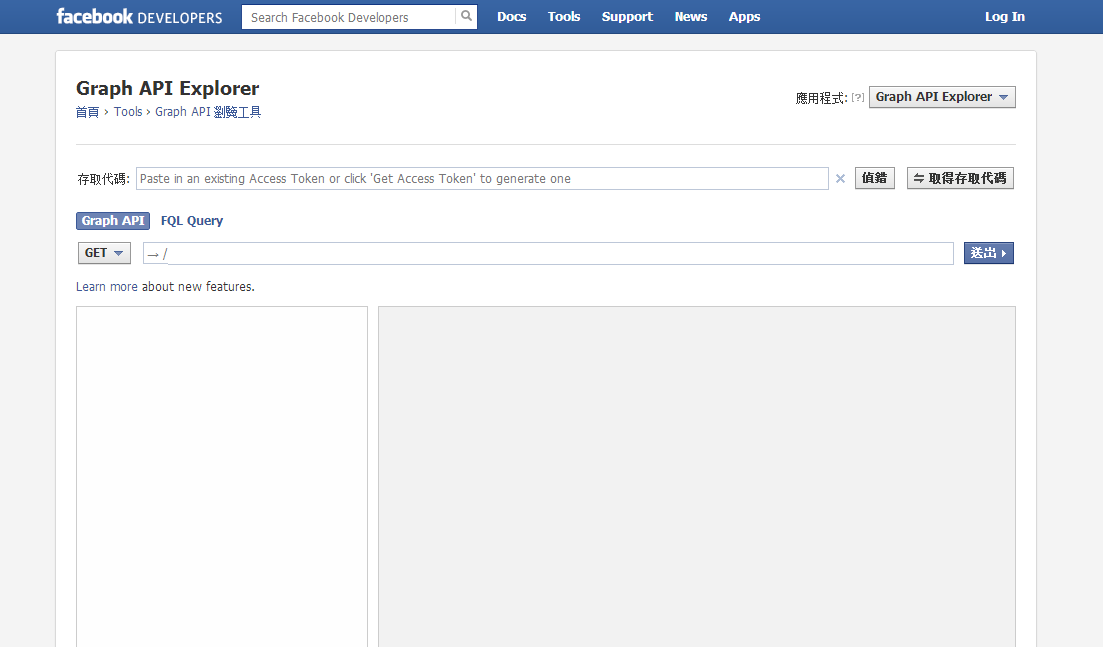Click the 偵錯 debug button
This screenshot has width=1103, height=647.
point(874,178)
